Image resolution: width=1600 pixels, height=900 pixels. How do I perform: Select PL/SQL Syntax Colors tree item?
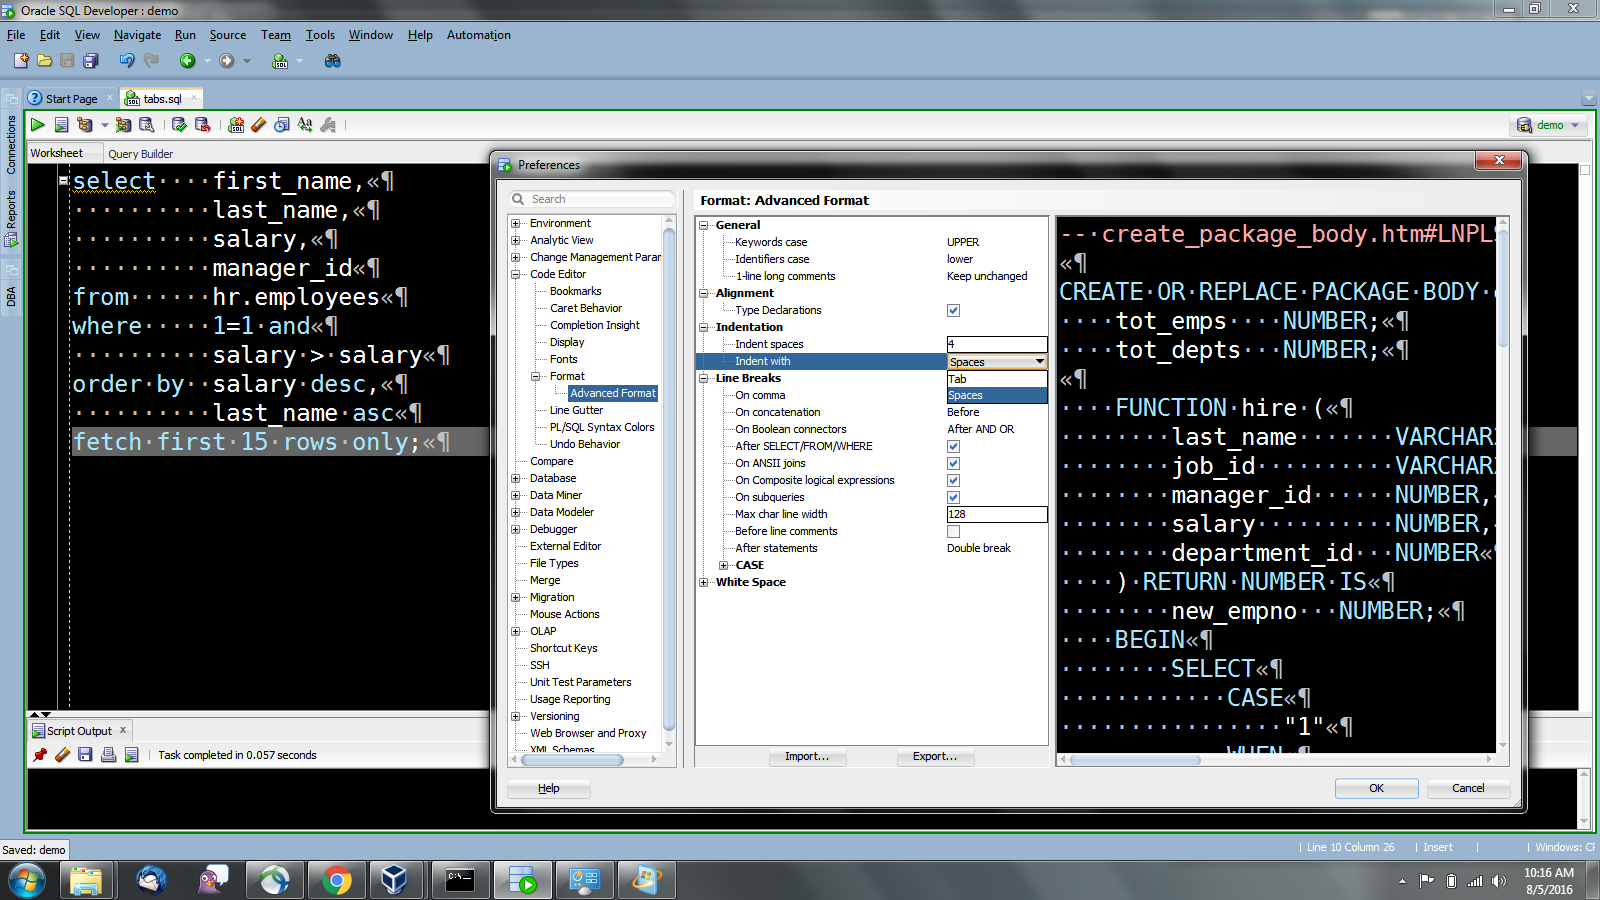point(602,427)
